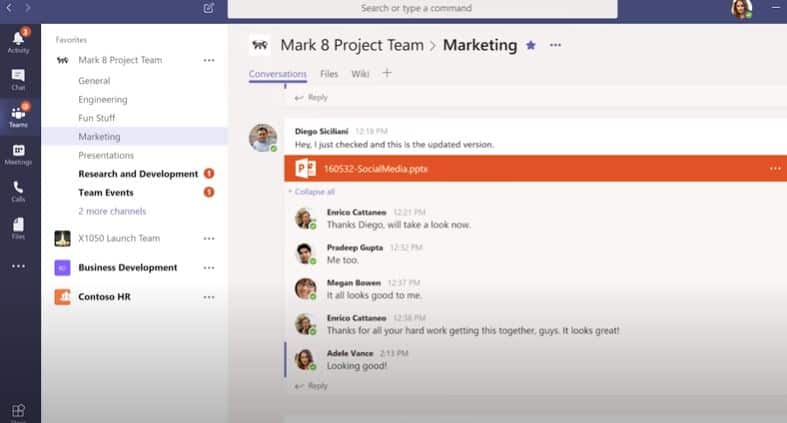Image resolution: width=787 pixels, height=423 pixels.
Task: Click the profile picture in top bar
Action: [741, 9]
